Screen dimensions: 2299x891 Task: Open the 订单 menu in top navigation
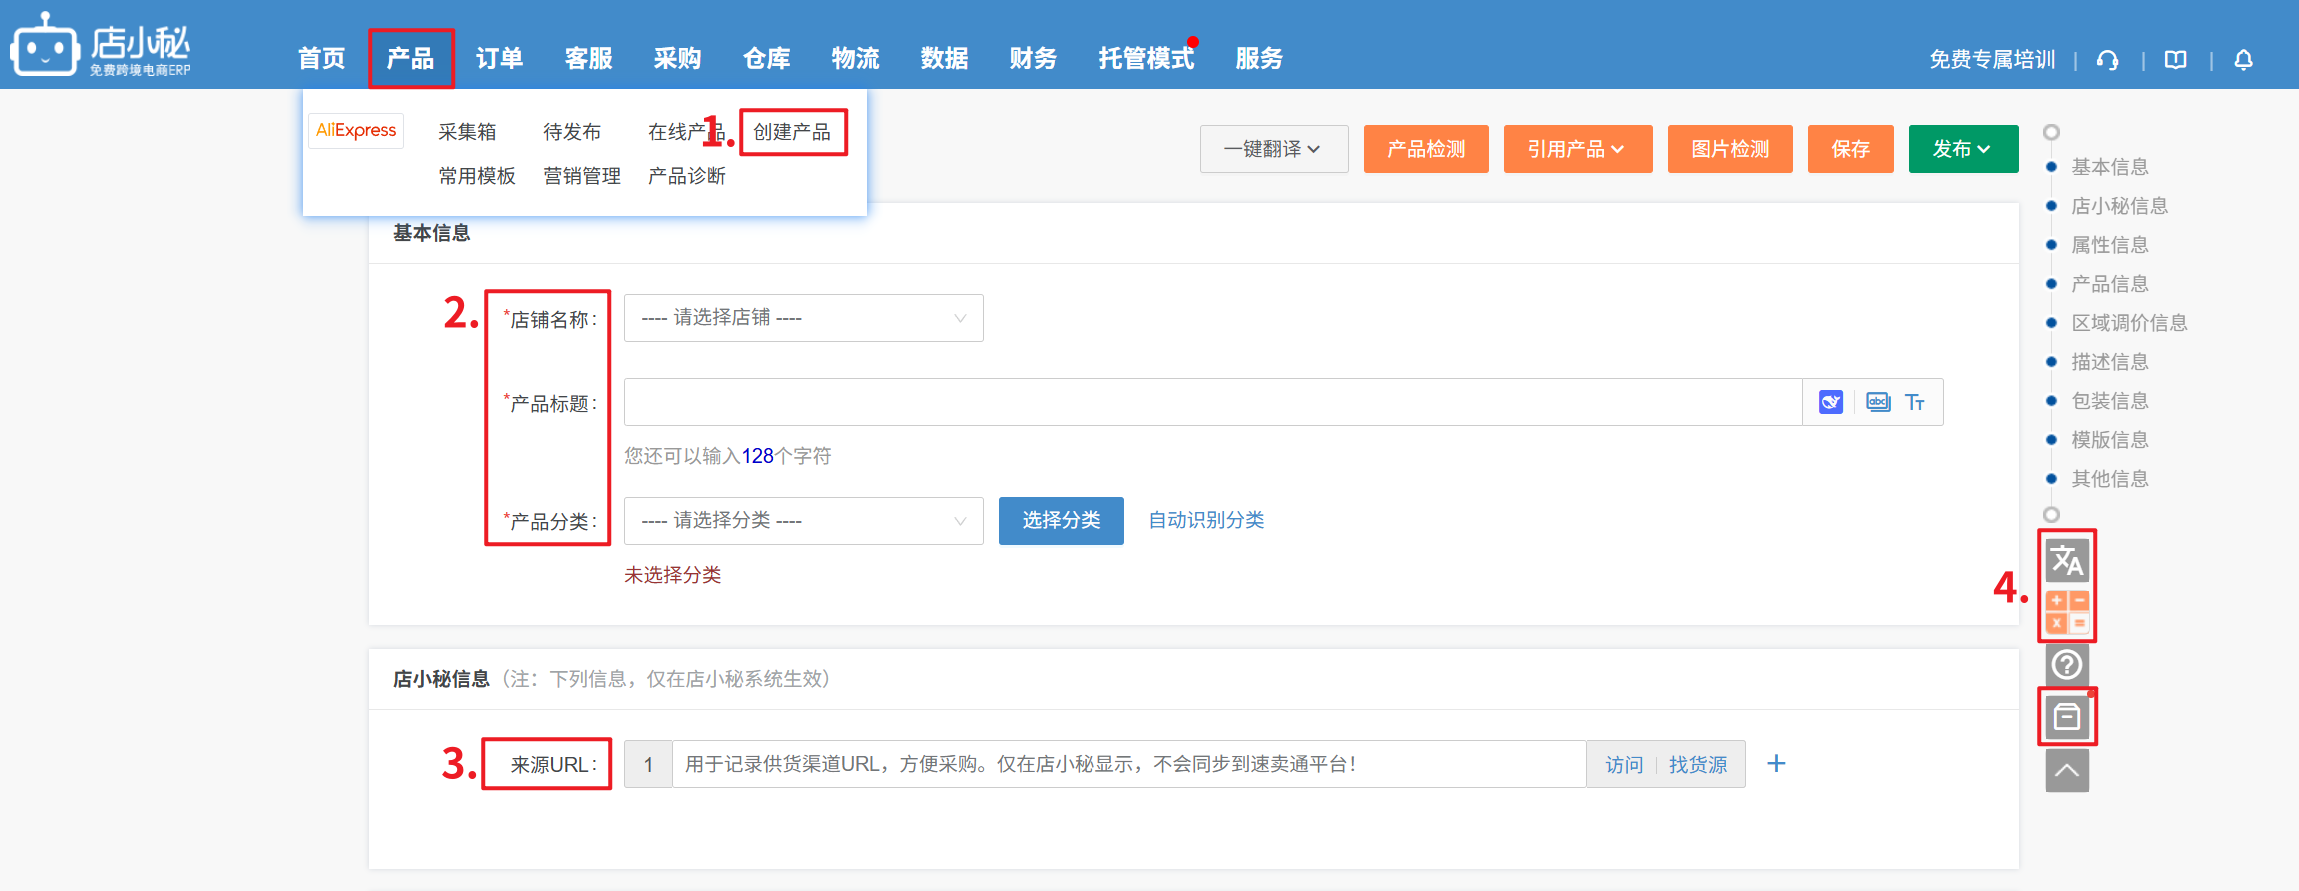pyautogui.click(x=499, y=59)
